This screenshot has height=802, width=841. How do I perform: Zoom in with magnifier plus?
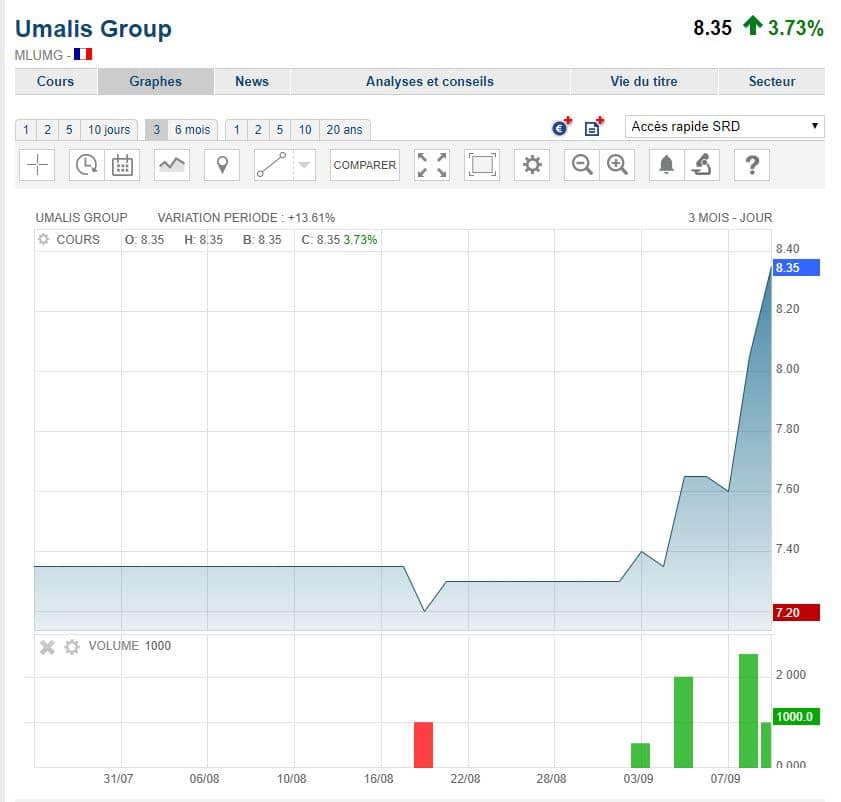point(617,165)
